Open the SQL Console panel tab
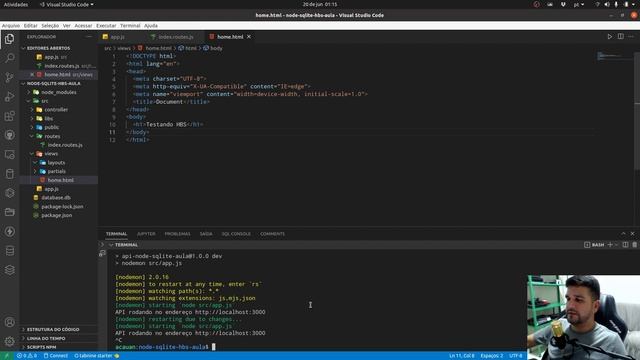This screenshot has width=640, height=360. 236,234
